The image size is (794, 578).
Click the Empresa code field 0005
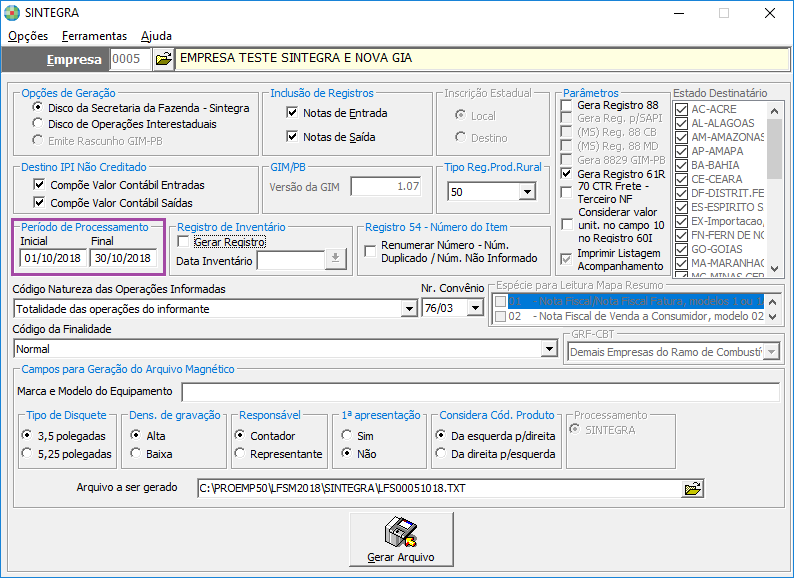[130, 59]
